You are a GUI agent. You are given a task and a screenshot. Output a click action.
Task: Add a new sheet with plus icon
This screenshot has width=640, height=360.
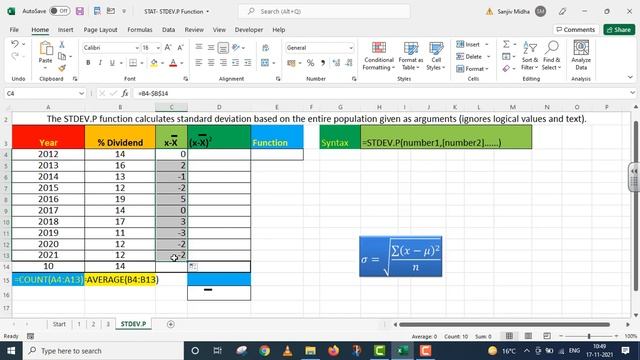[x=171, y=324]
